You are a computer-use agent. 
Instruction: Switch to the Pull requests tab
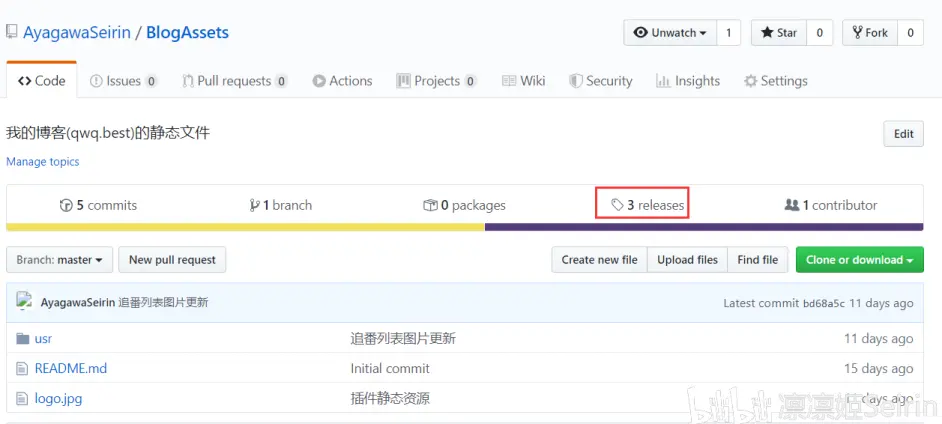[x=234, y=81]
